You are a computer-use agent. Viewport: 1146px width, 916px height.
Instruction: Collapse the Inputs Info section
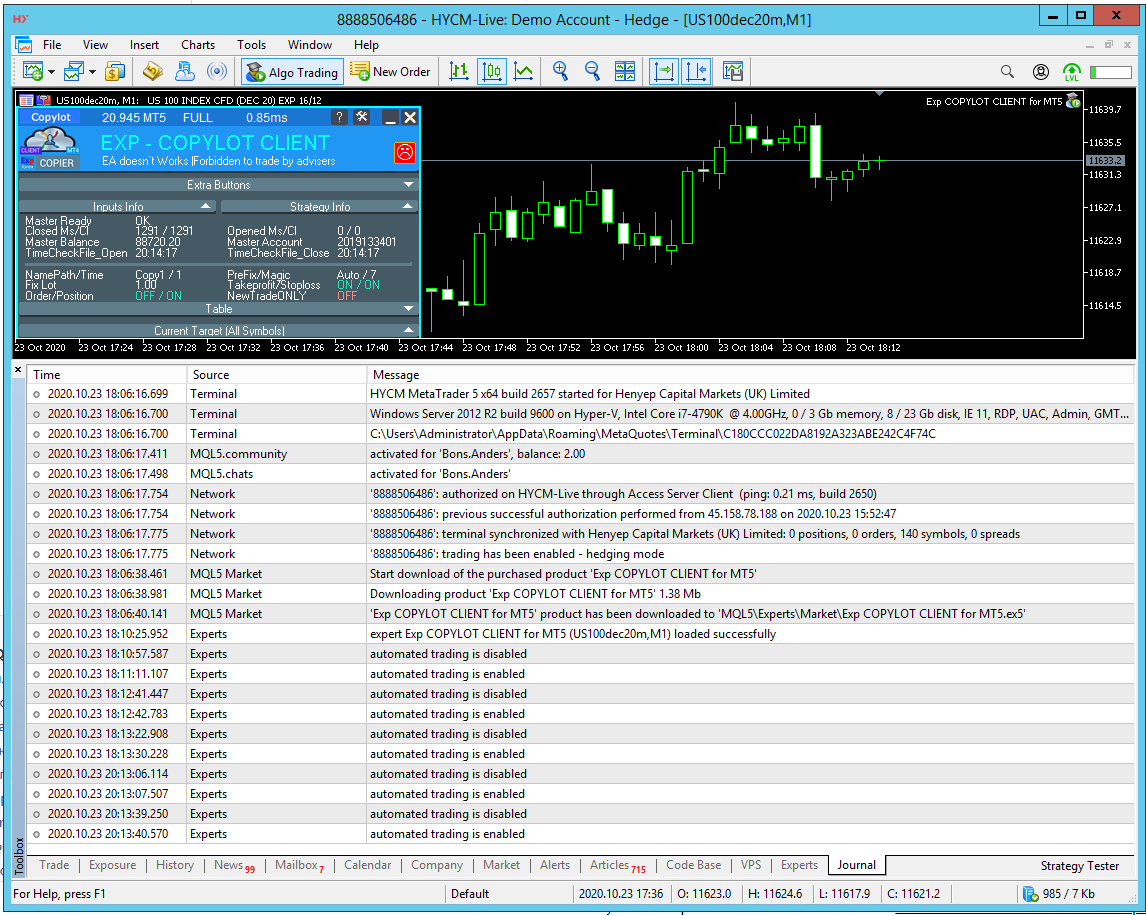coord(118,207)
